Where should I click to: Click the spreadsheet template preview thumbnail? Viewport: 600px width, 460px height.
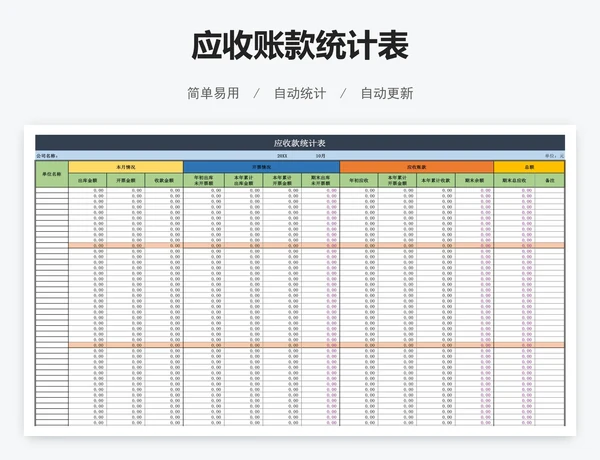pyautogui.click(x=300, y=280)
